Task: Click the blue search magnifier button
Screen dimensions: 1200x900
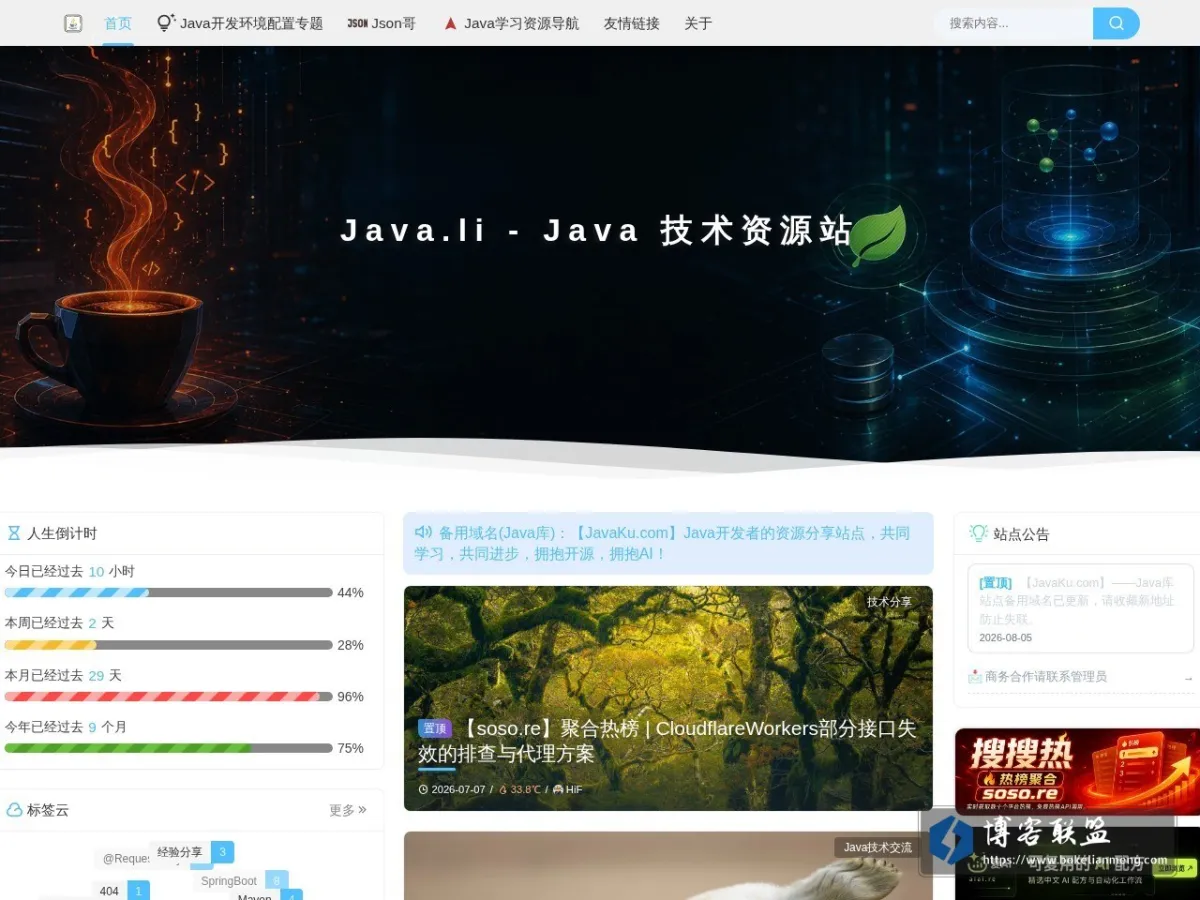Action: click(x=1116, y=23)
